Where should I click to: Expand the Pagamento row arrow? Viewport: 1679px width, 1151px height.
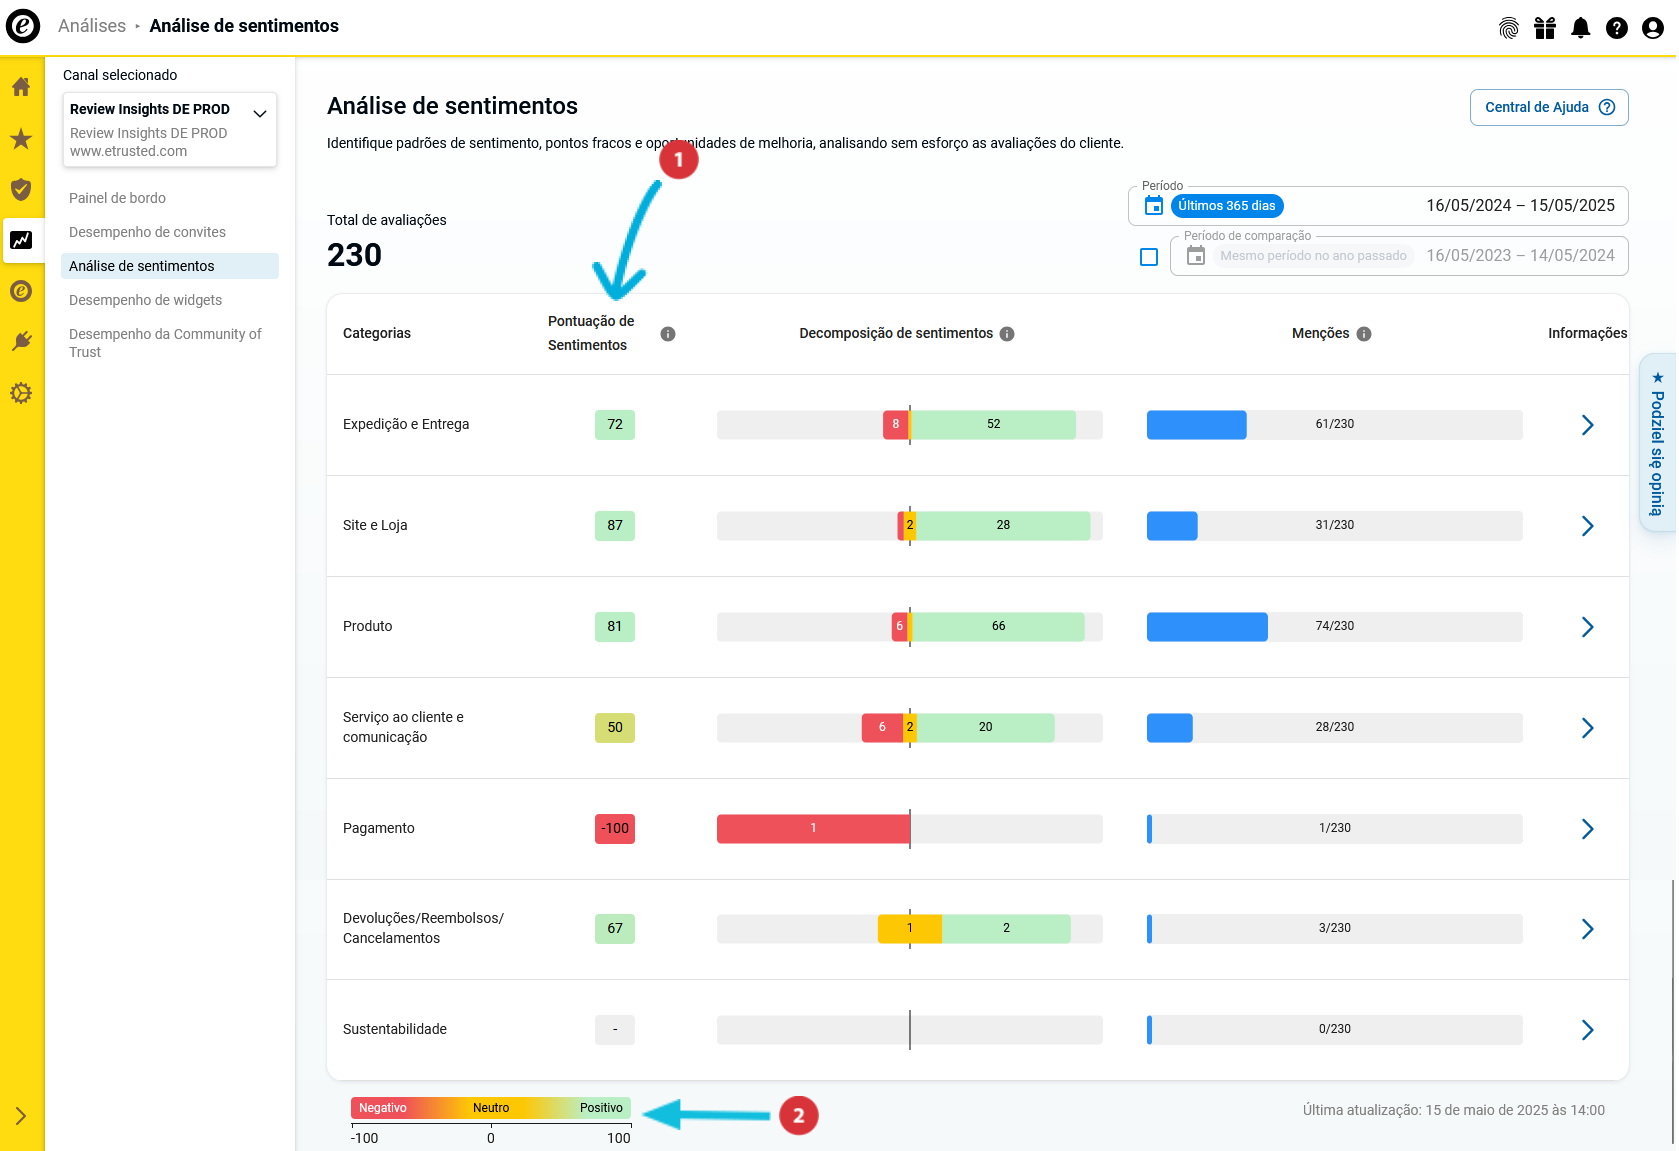[1587, 829]
